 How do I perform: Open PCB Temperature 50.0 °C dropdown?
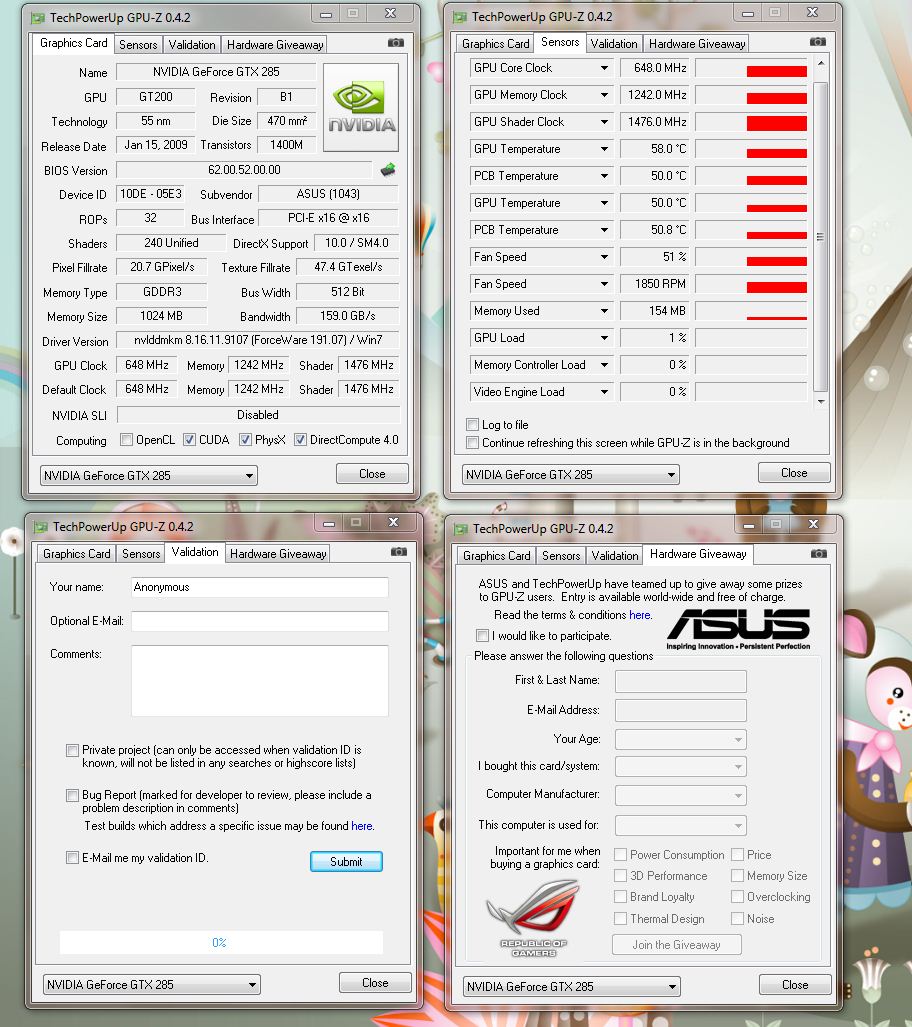(x=604, y=176)
